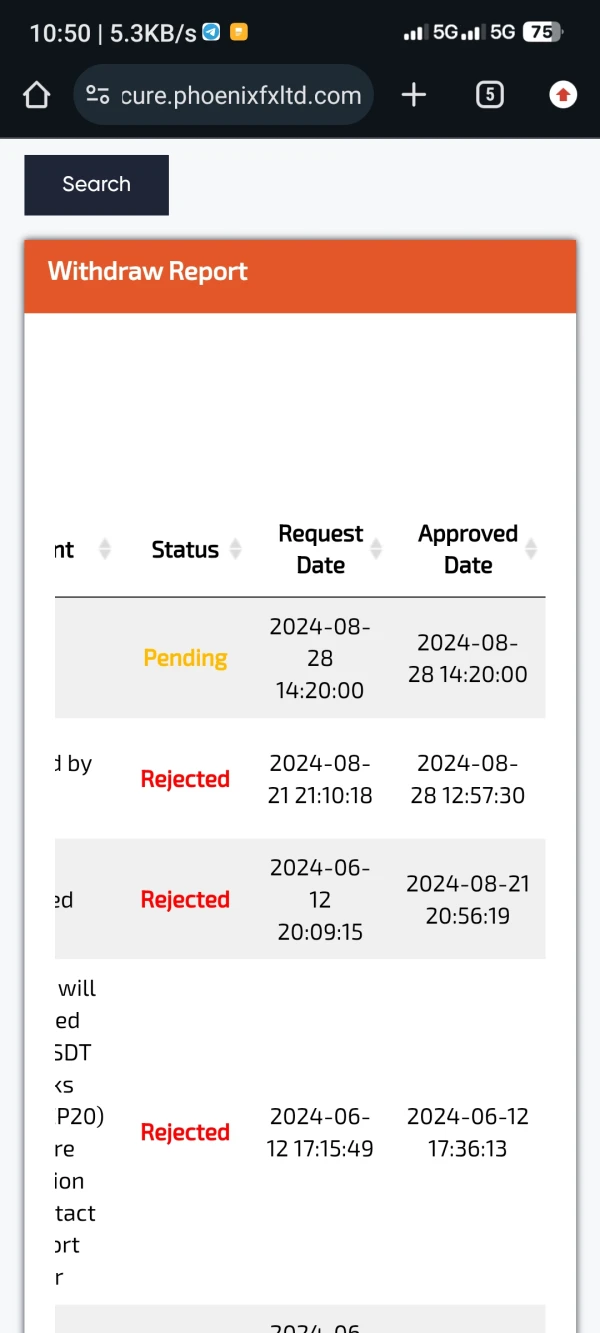Tap the Pending status label
The image size is (600, 1333).
pyautogui.click(x=185, y=658)
